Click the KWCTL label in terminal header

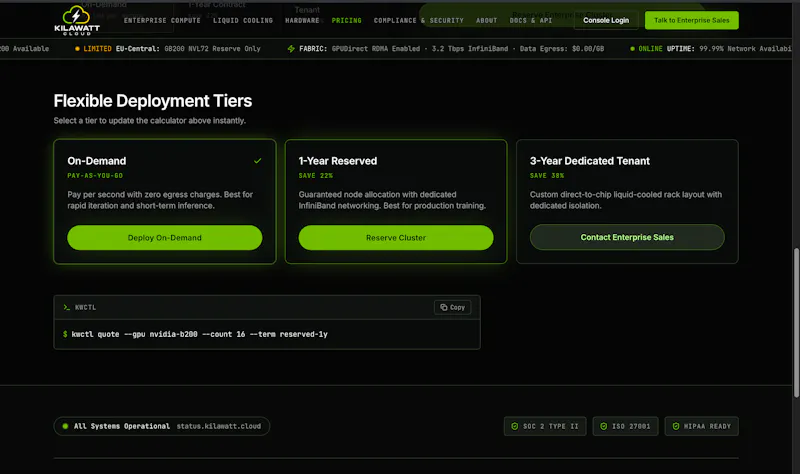click(x=85, y=307)
